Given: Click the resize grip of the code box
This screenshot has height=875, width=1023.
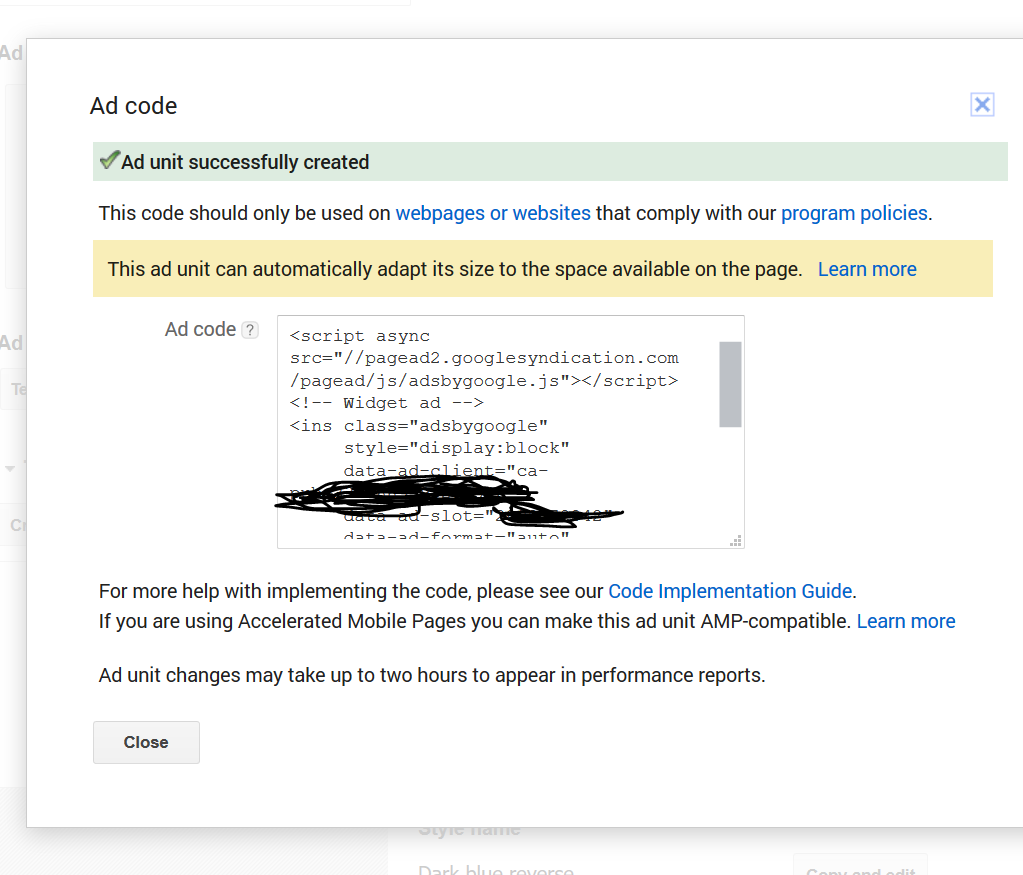Looking at the screenshot, I should 736,541.
